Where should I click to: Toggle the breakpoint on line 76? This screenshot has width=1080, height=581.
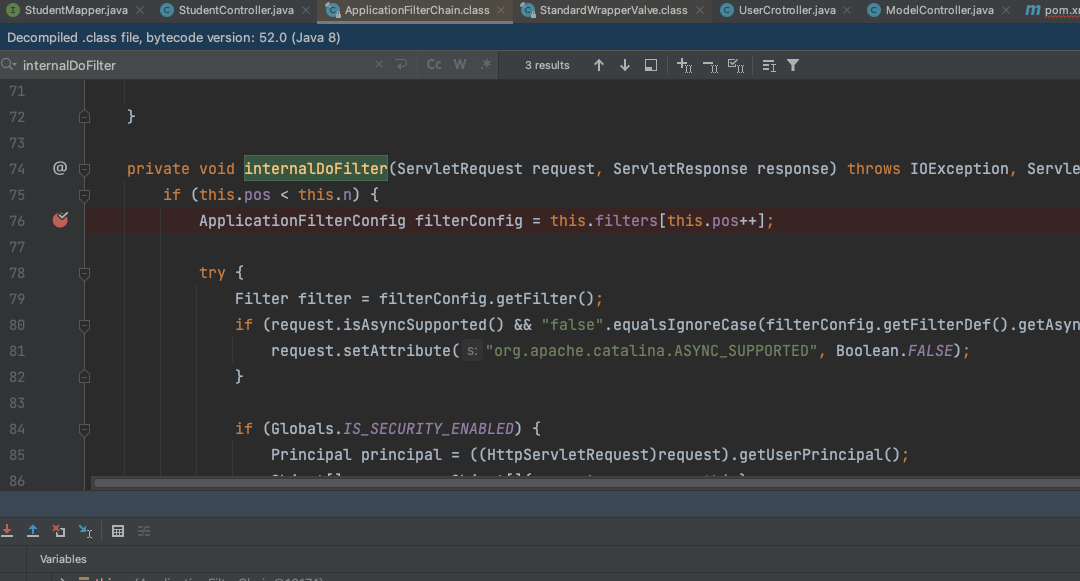coord(61,220)
